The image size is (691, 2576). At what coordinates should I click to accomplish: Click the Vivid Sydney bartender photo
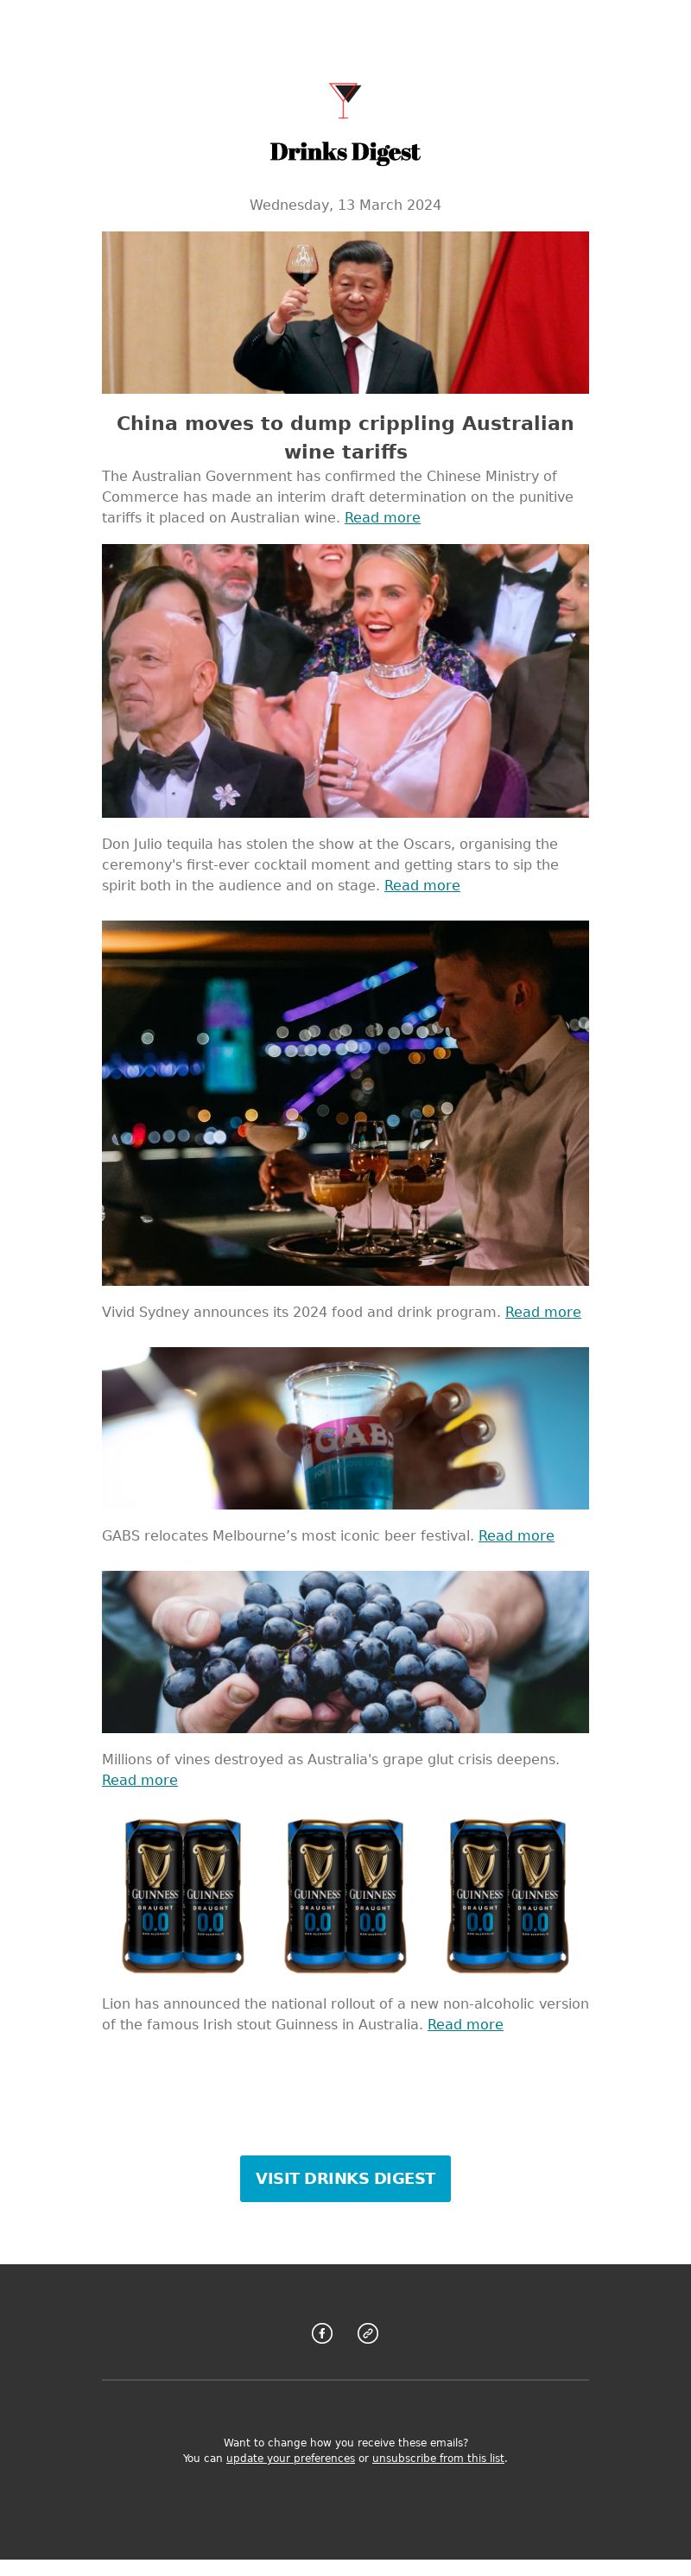point(345,1103)
